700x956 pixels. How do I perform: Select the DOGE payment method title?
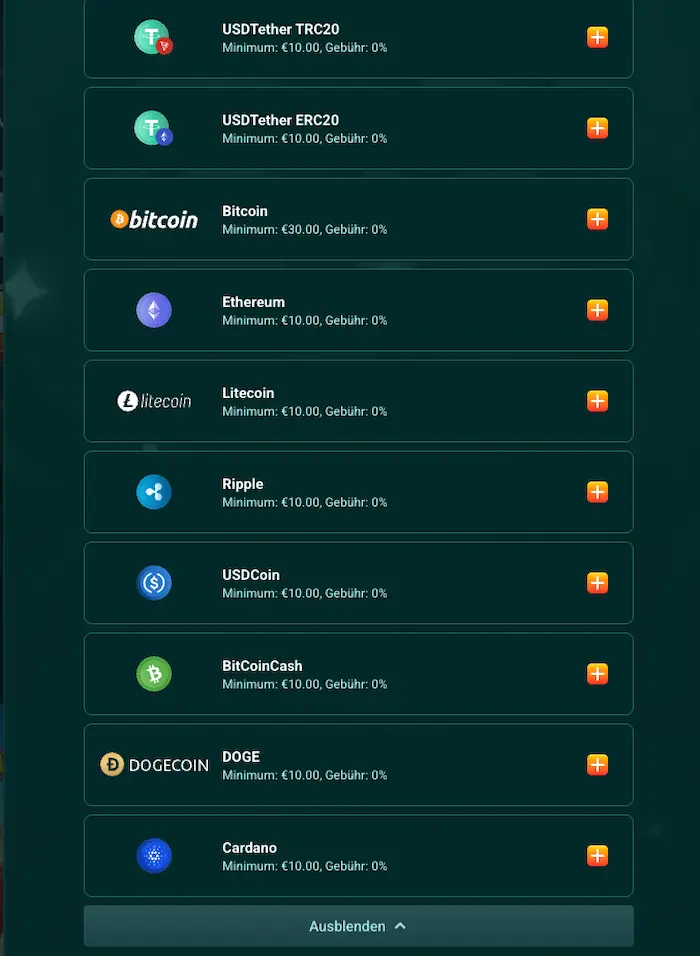click(x=241, y=757)
